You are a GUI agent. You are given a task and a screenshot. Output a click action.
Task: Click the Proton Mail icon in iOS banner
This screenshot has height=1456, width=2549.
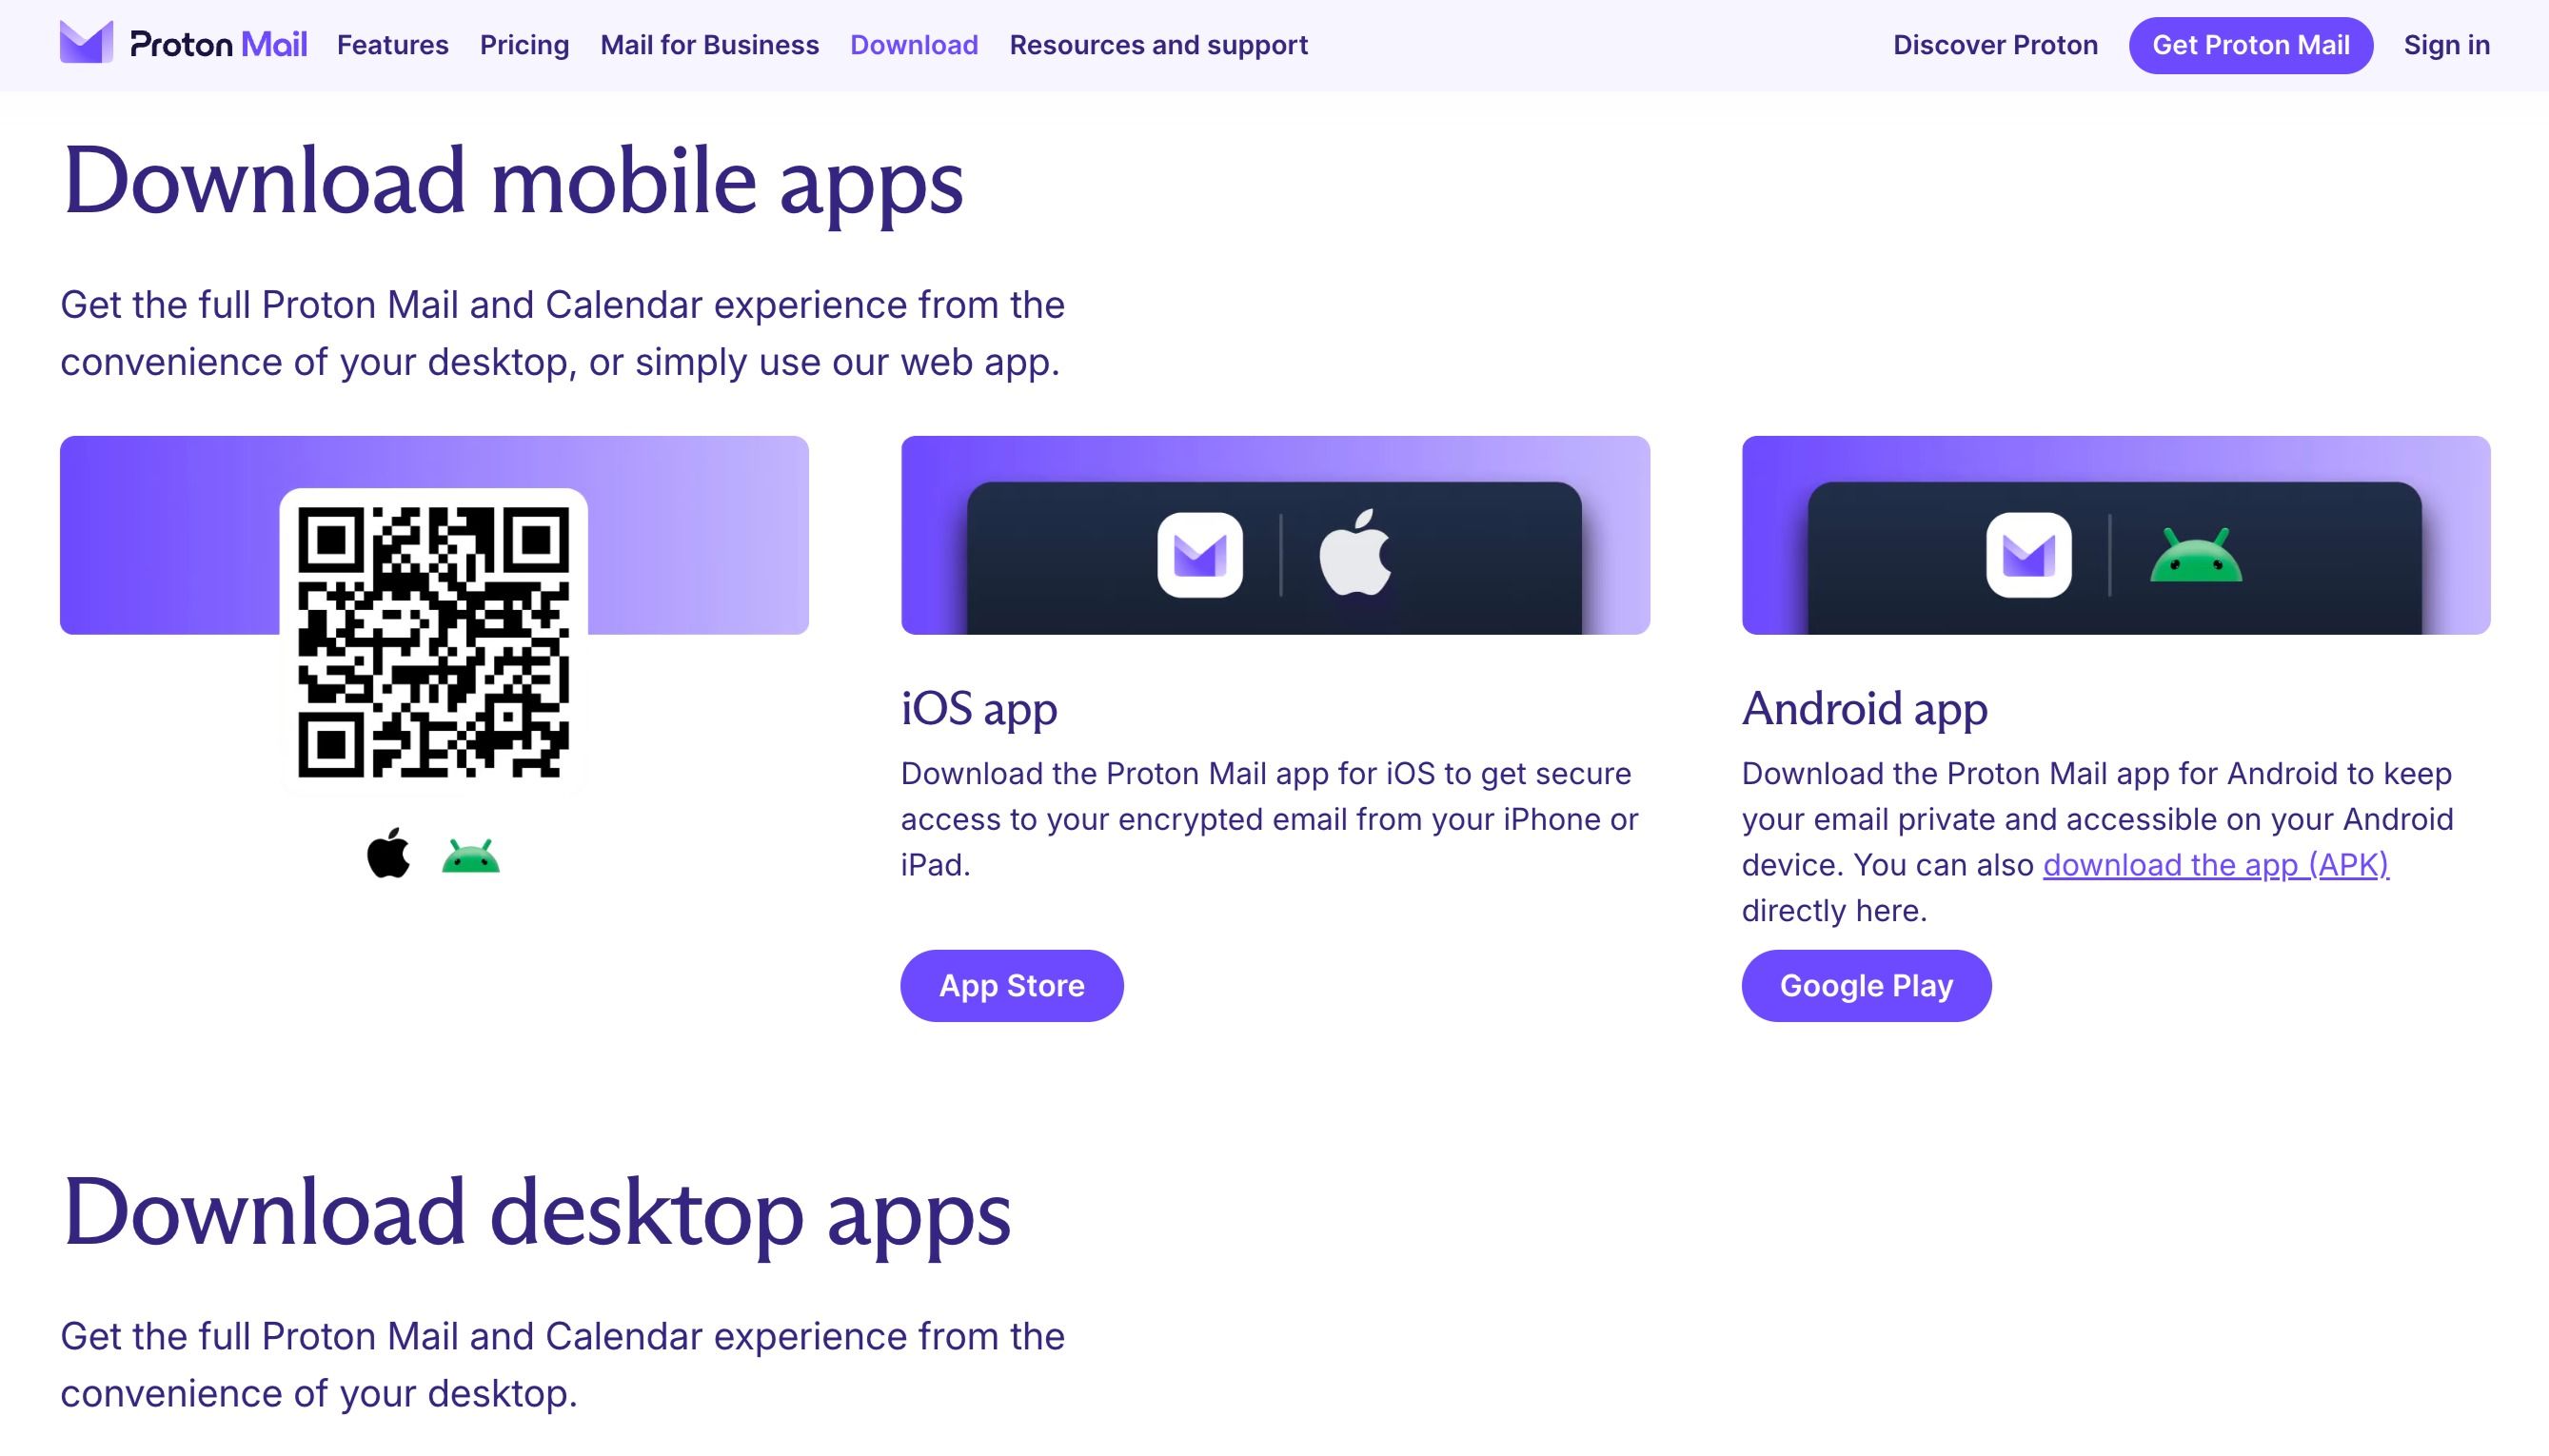pos(1200,555)
